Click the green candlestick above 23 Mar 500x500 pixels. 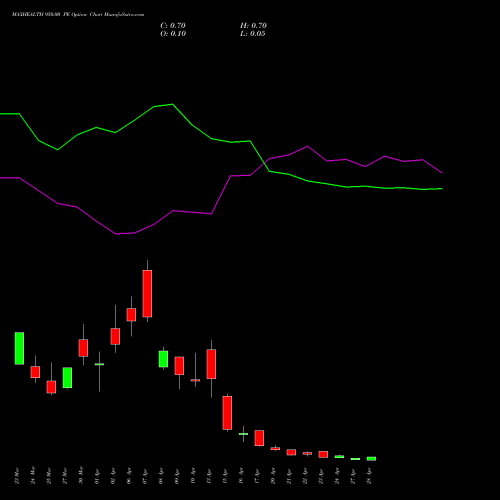[19, 348]
